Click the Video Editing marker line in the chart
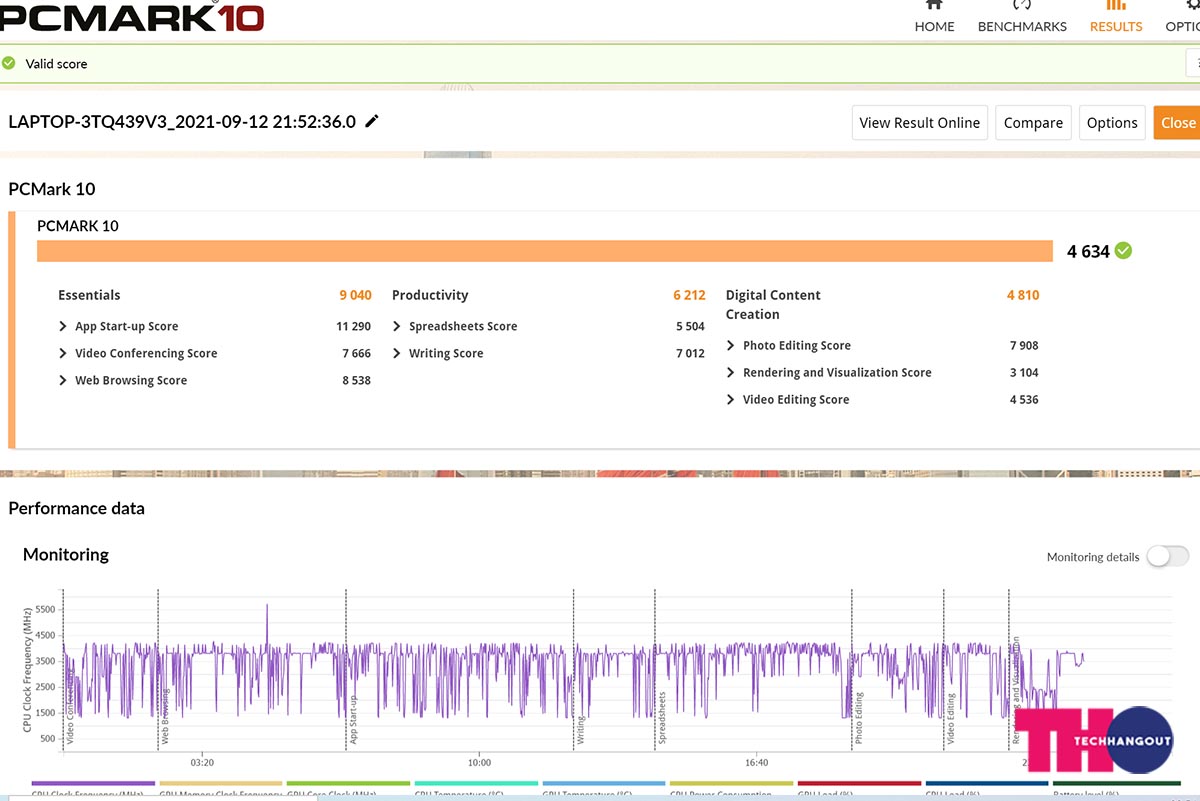This screenshot has width=1200, height=801. point(944,668)
